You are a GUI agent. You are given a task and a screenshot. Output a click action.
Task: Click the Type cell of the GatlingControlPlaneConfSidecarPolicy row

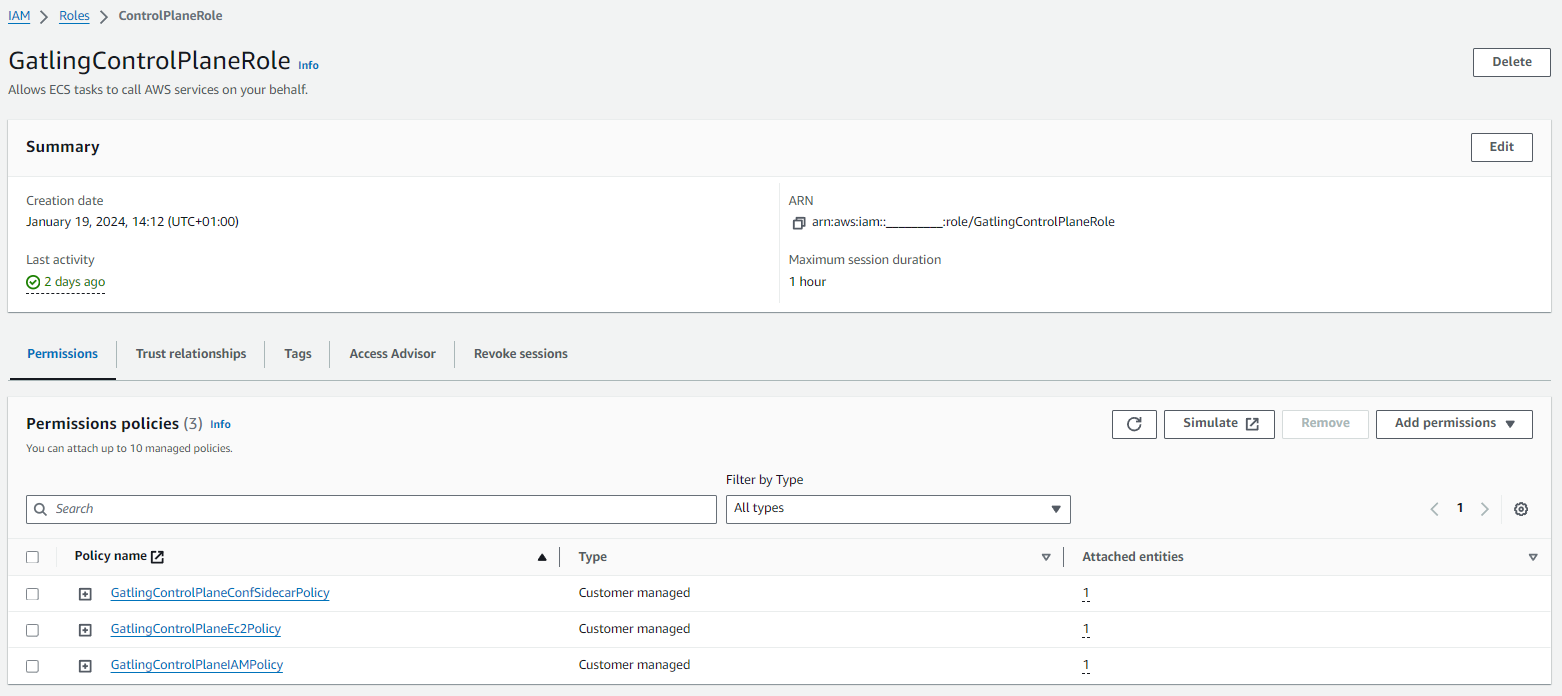[x=634, y=593]
